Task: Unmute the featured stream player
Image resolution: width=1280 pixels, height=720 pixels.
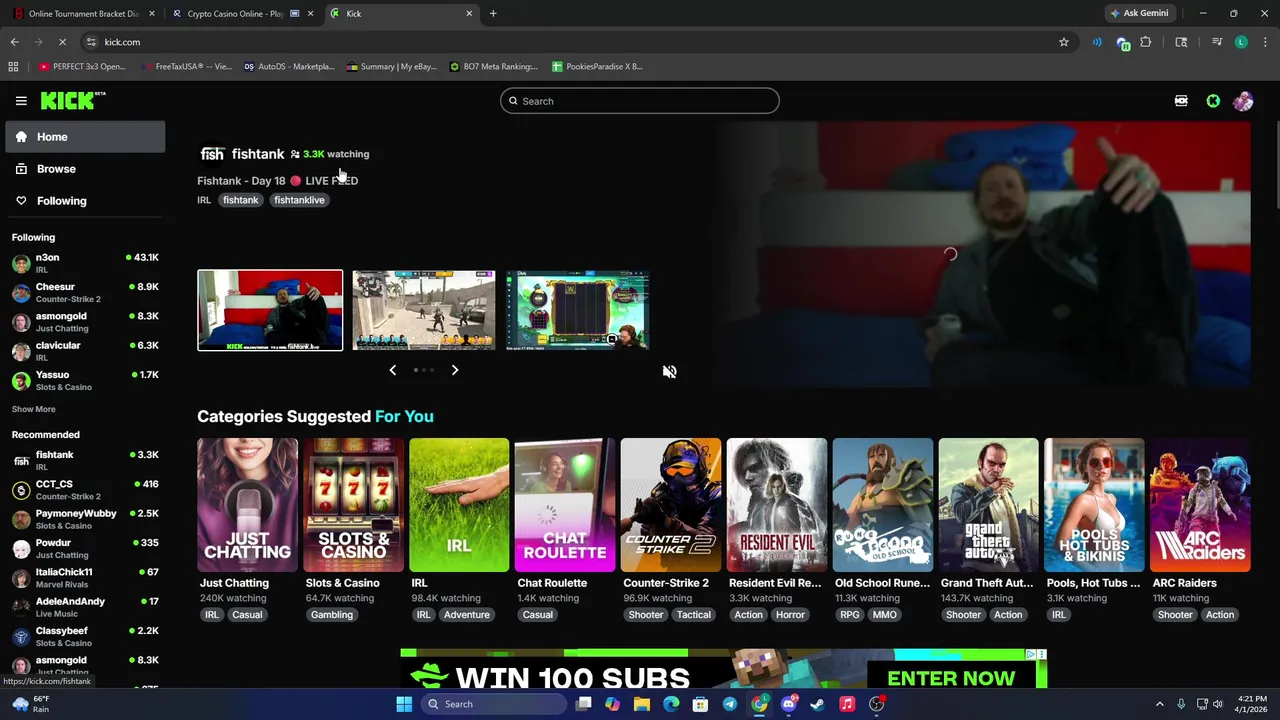Action: coord(669,371)
